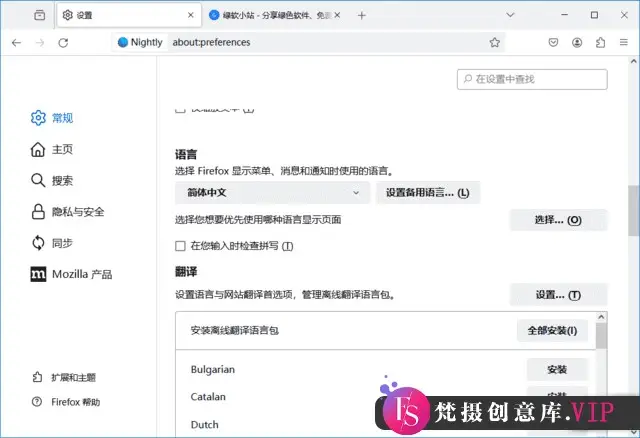Click 设置备用语言 button
The width and height of the screenshot is (640, 438).
(x=428, y=193)
